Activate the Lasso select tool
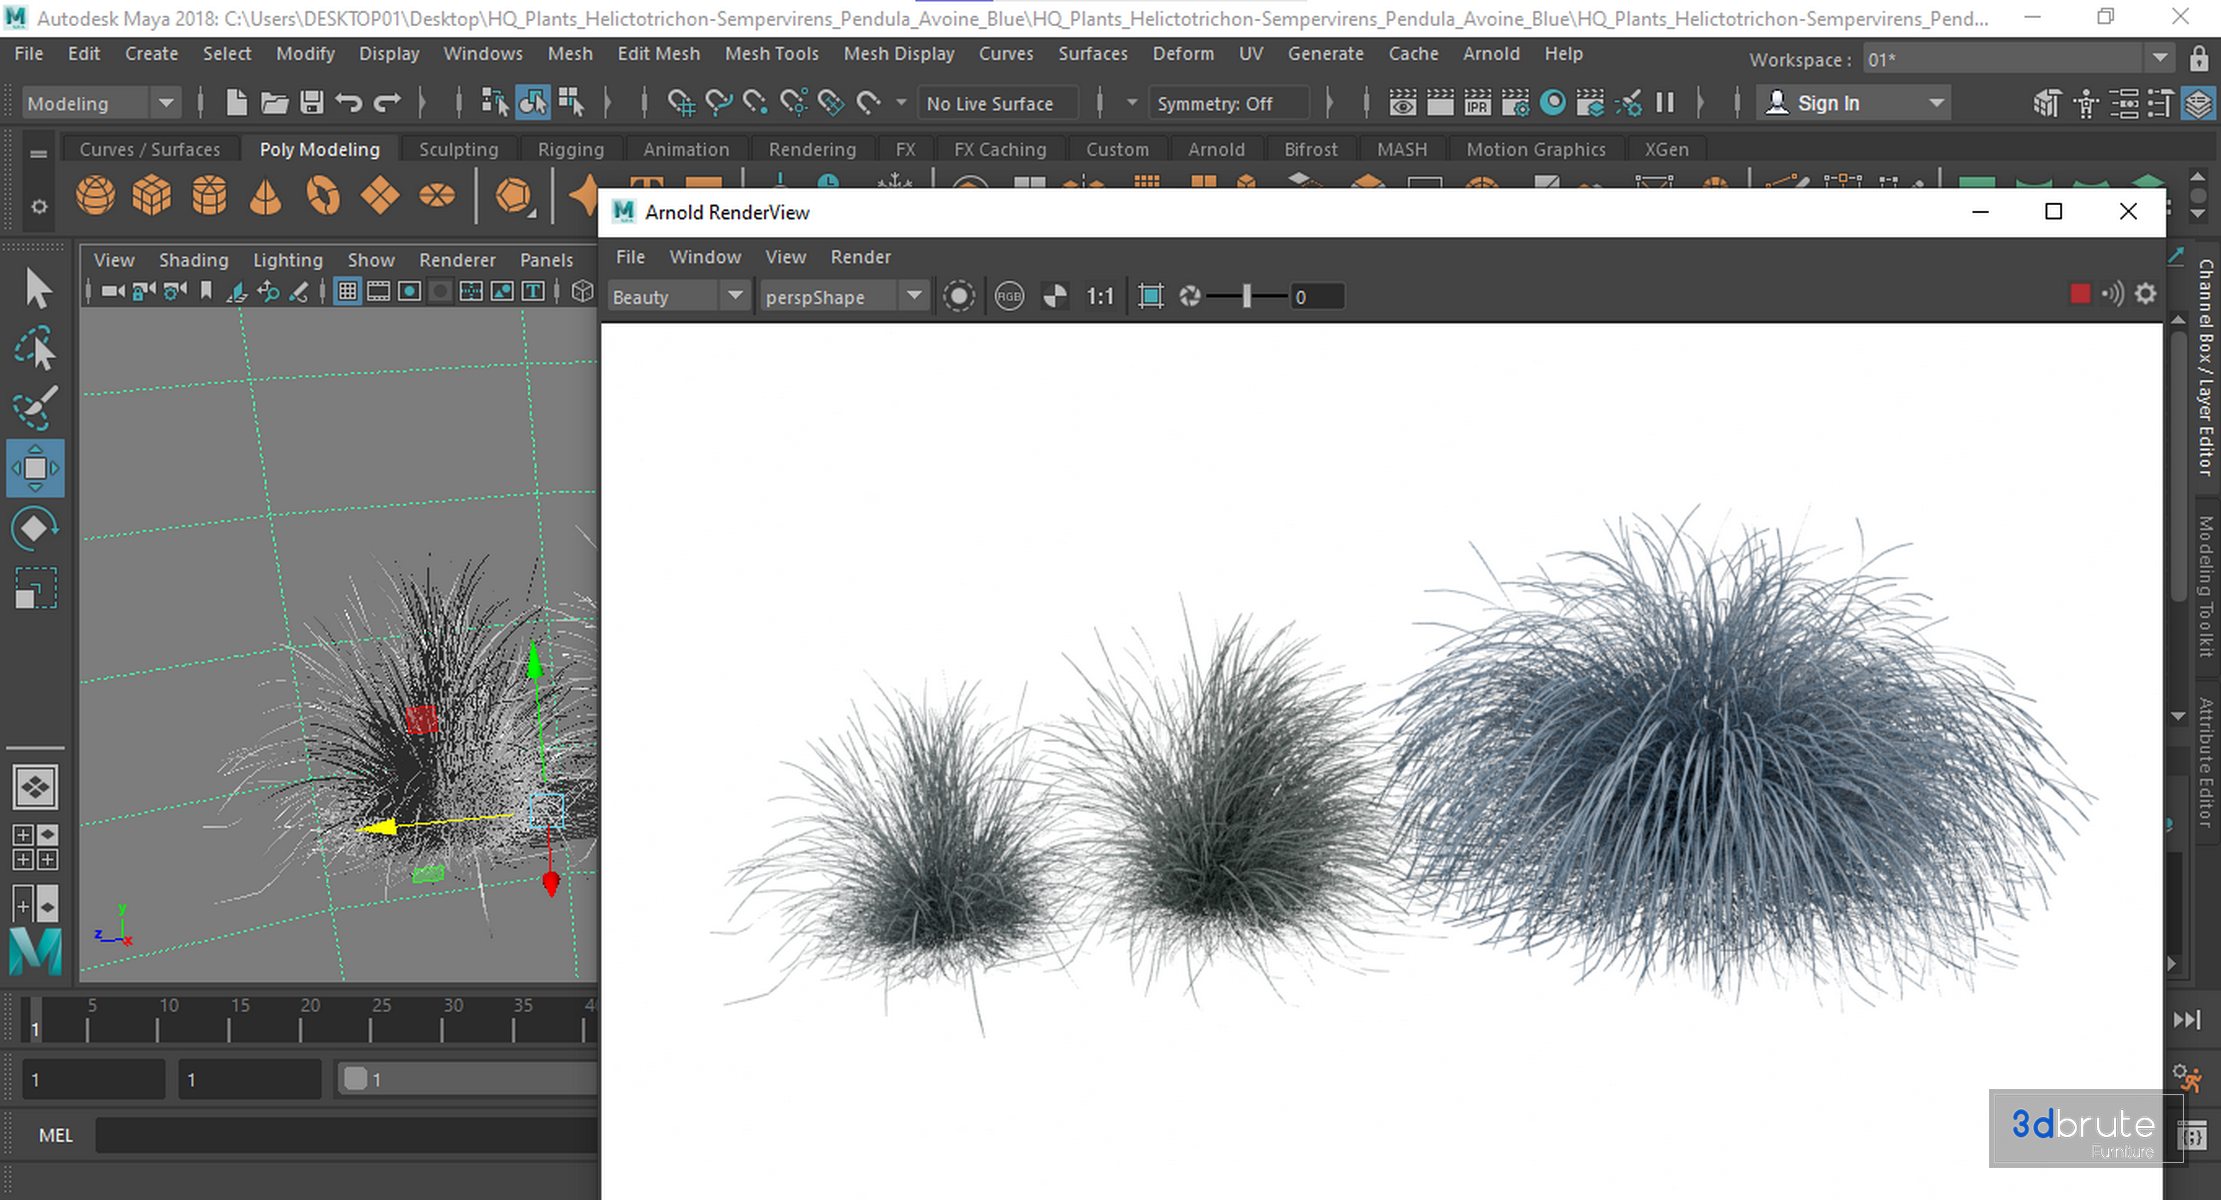 click(x=35, y=349)
